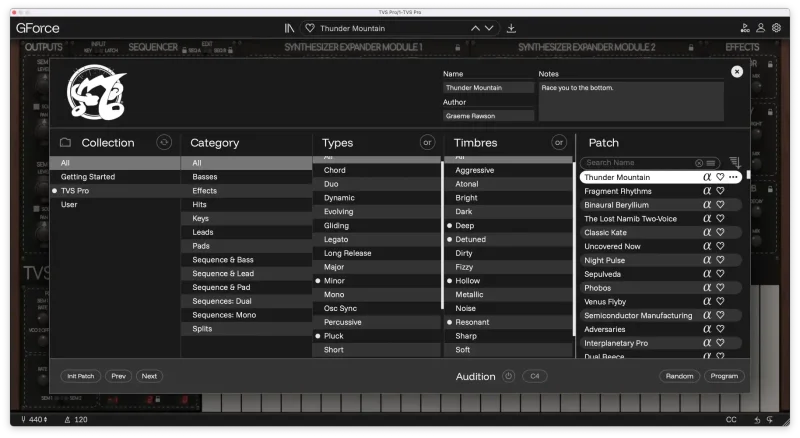The height and width of the screenshot is (438, 800).
Task: Undo with the bottom bar arrow icon
Action: click(757, 420)
